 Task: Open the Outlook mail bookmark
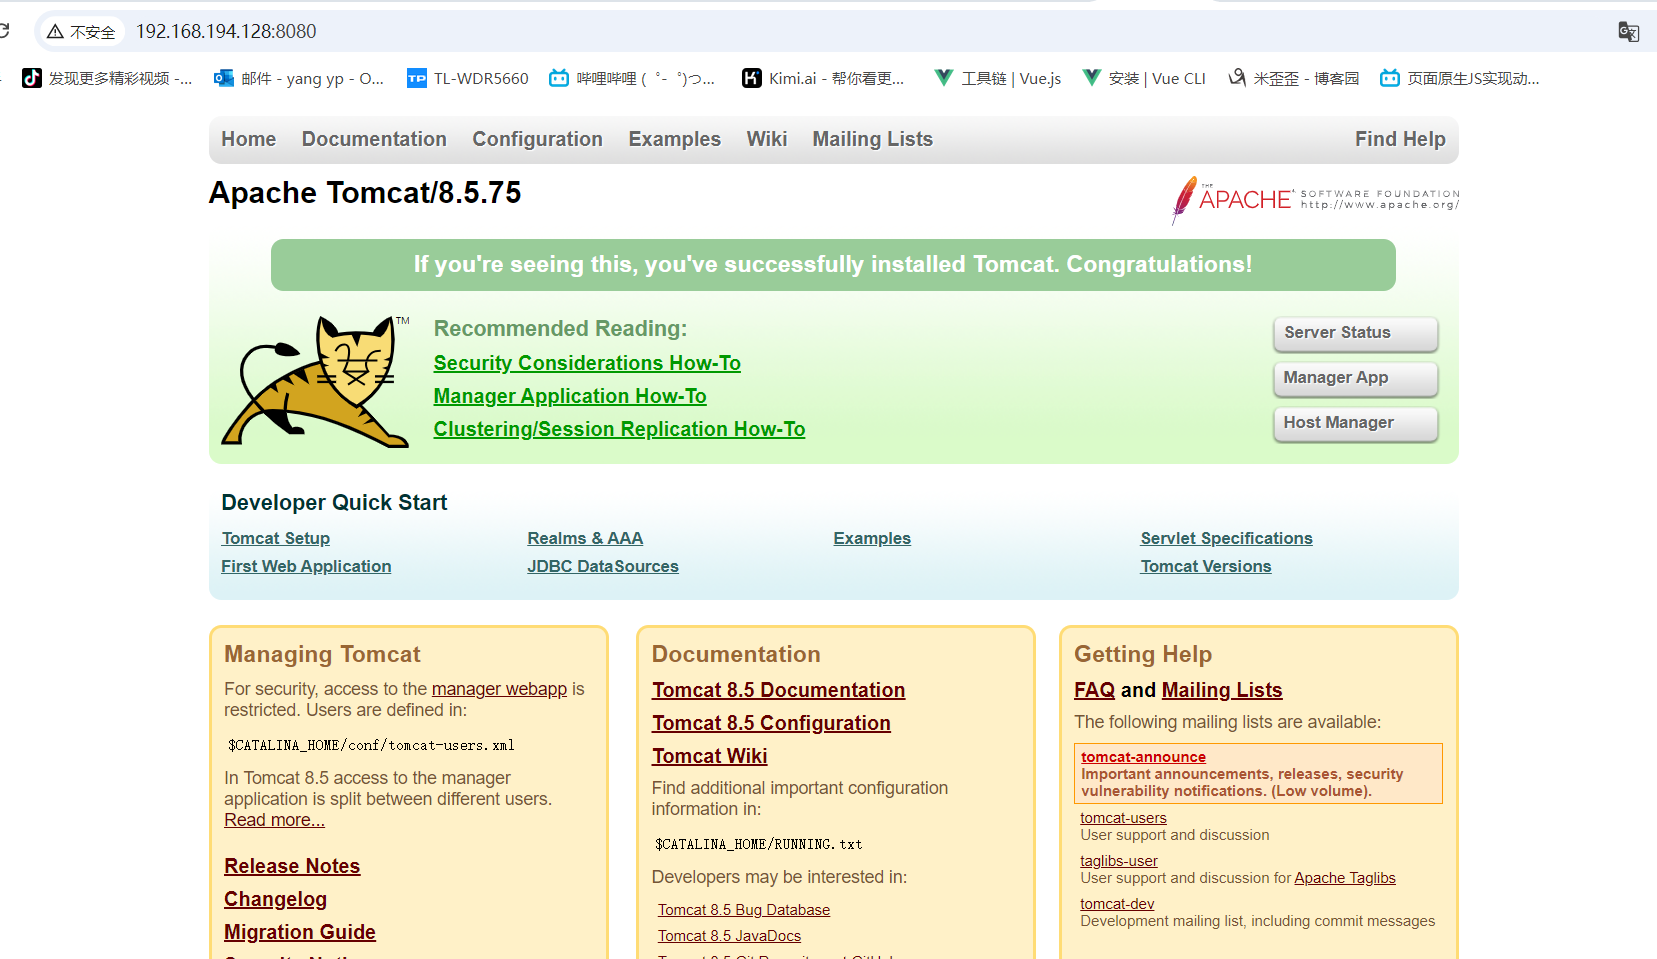pos(299,78)
